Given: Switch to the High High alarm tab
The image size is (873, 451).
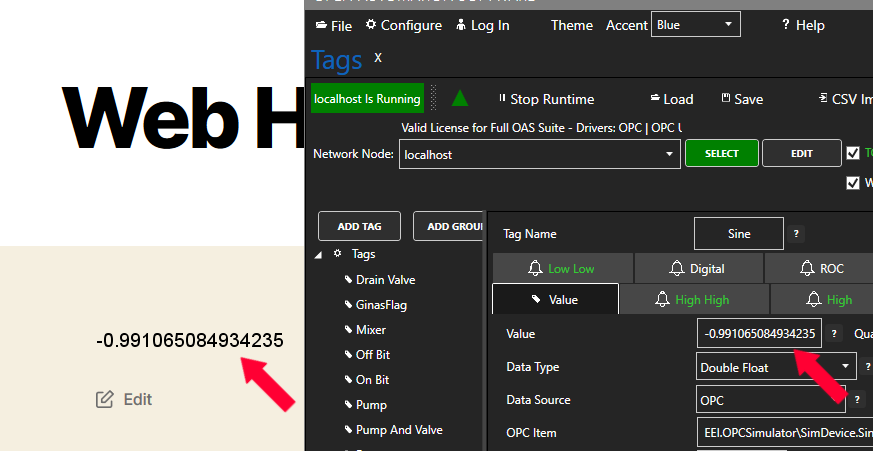Looking at the screenshot, I should (693, 299).
